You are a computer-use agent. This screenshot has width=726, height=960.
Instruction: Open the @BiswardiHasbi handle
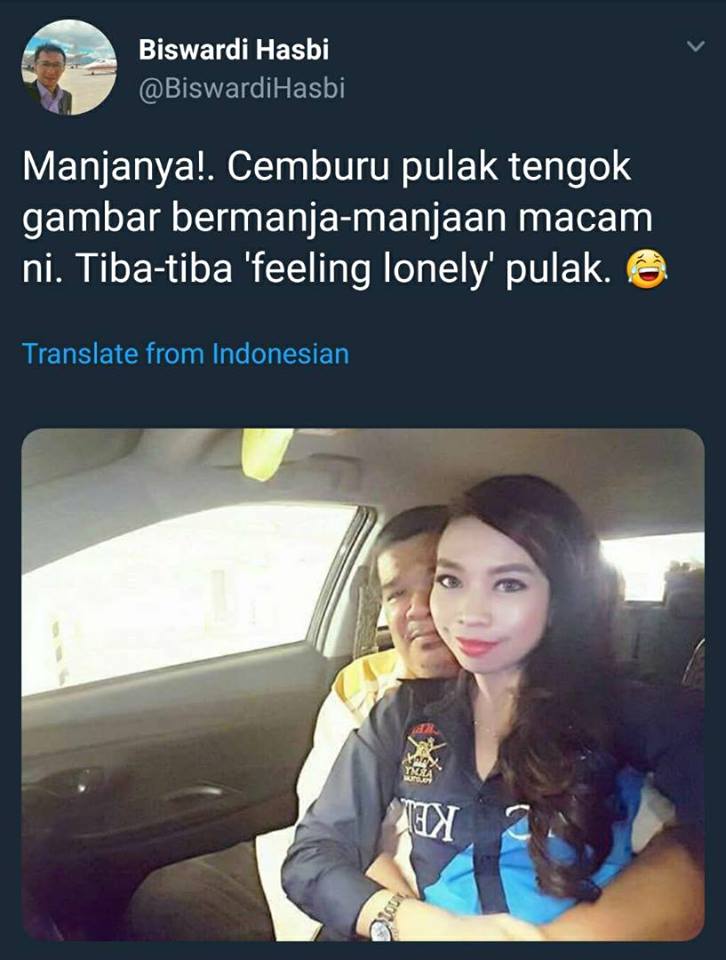coord(242,89)
